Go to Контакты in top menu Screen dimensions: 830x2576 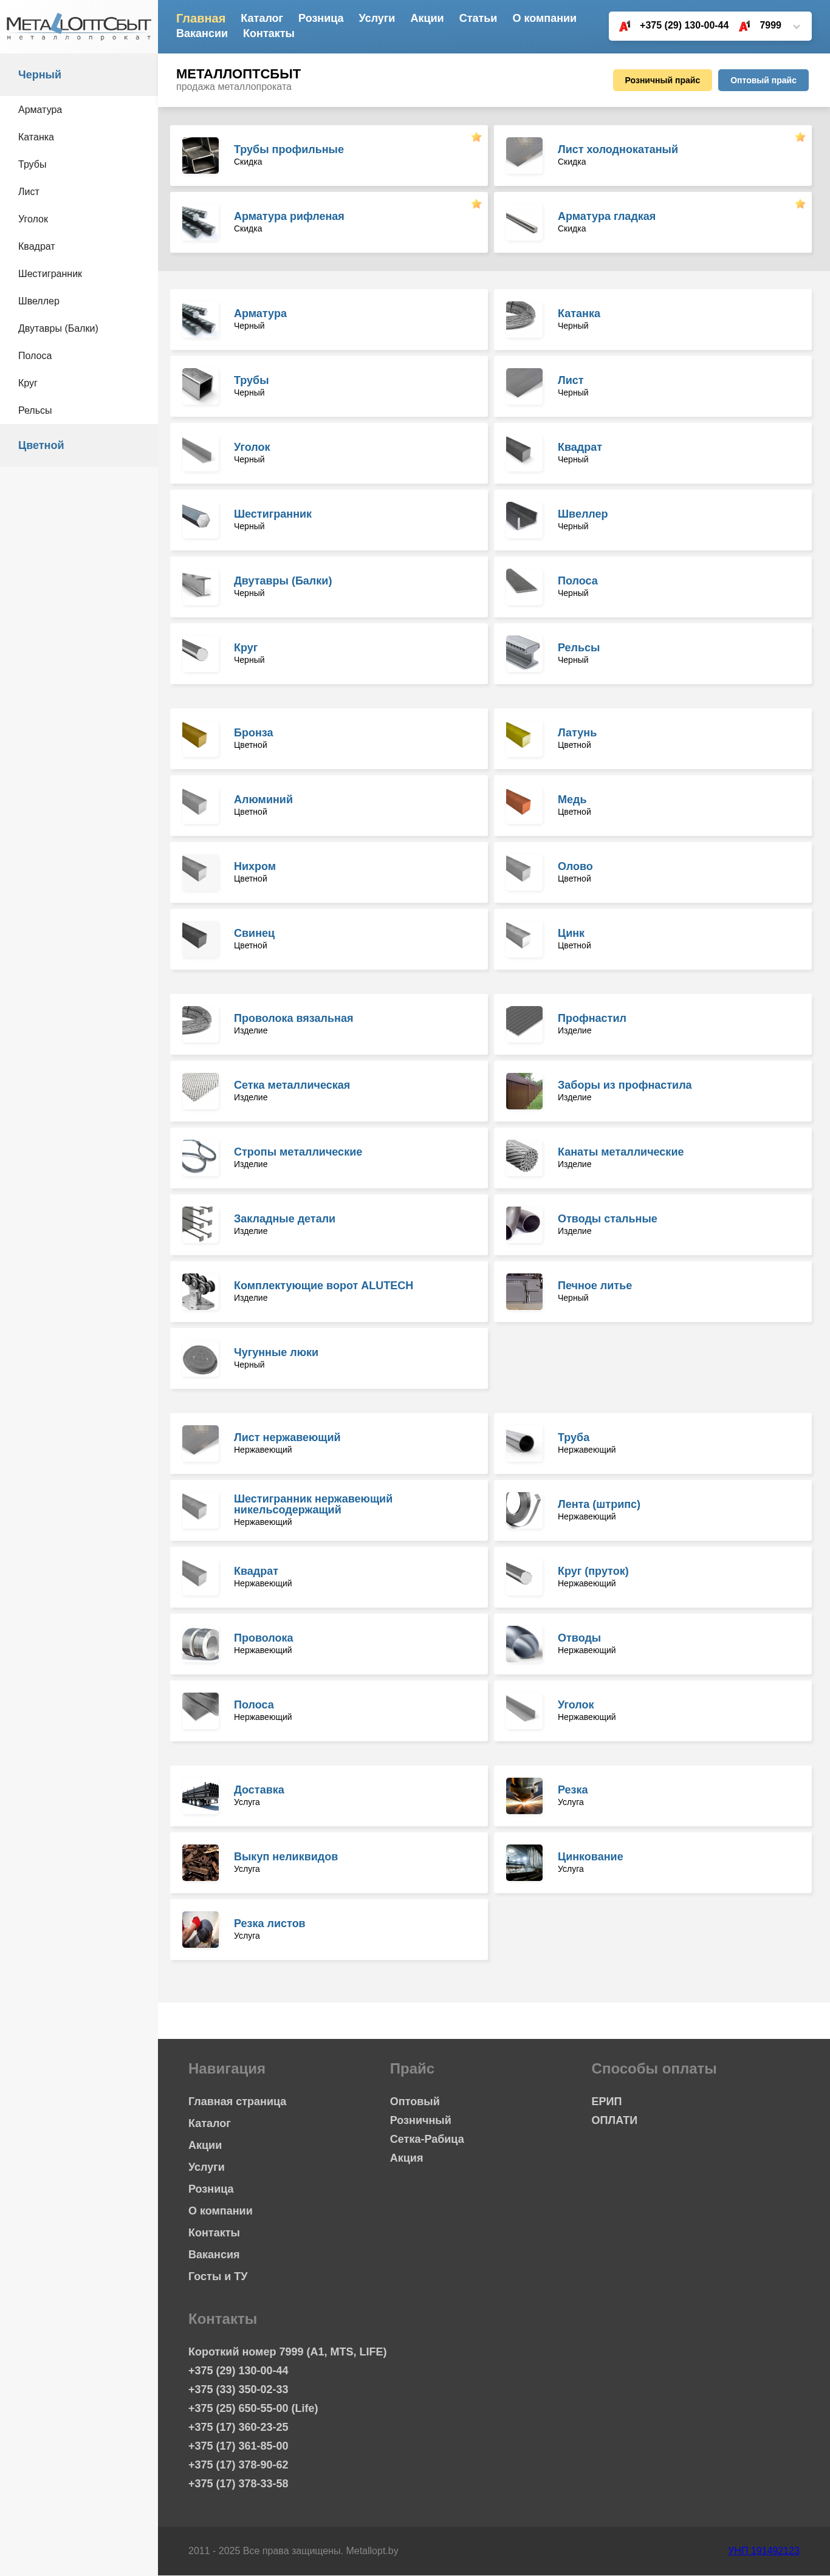[268, 33]
